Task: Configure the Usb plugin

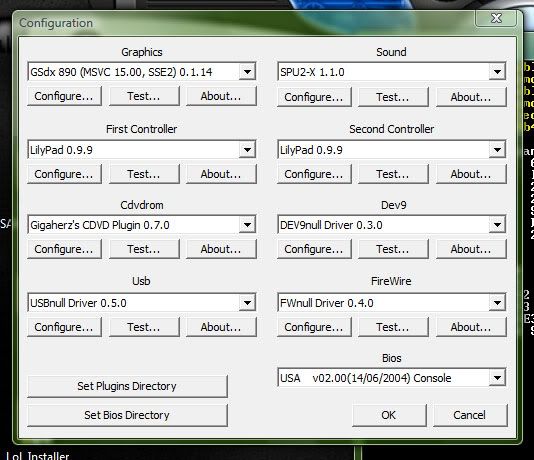Action: (64, 327)
